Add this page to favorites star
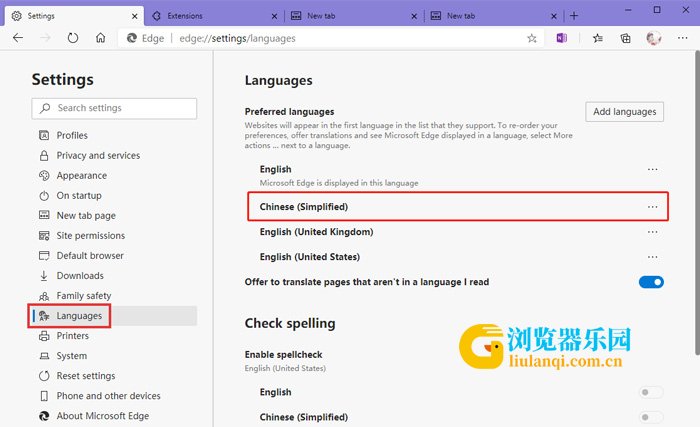The width and height of the screenshot is (700, 427). click(x=532, y=38)
